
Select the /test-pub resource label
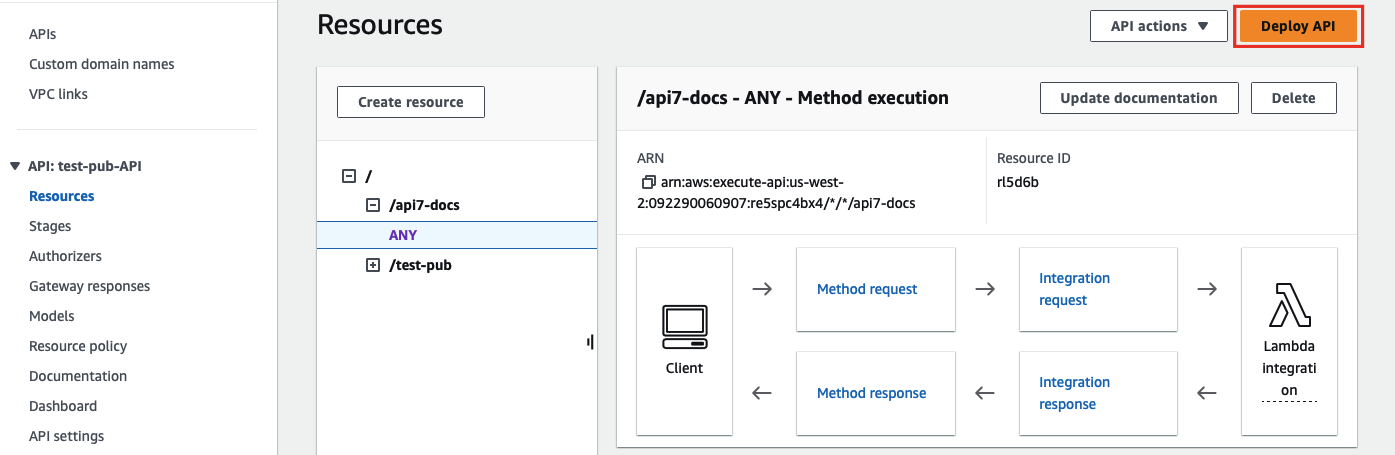tap(420, 265)
